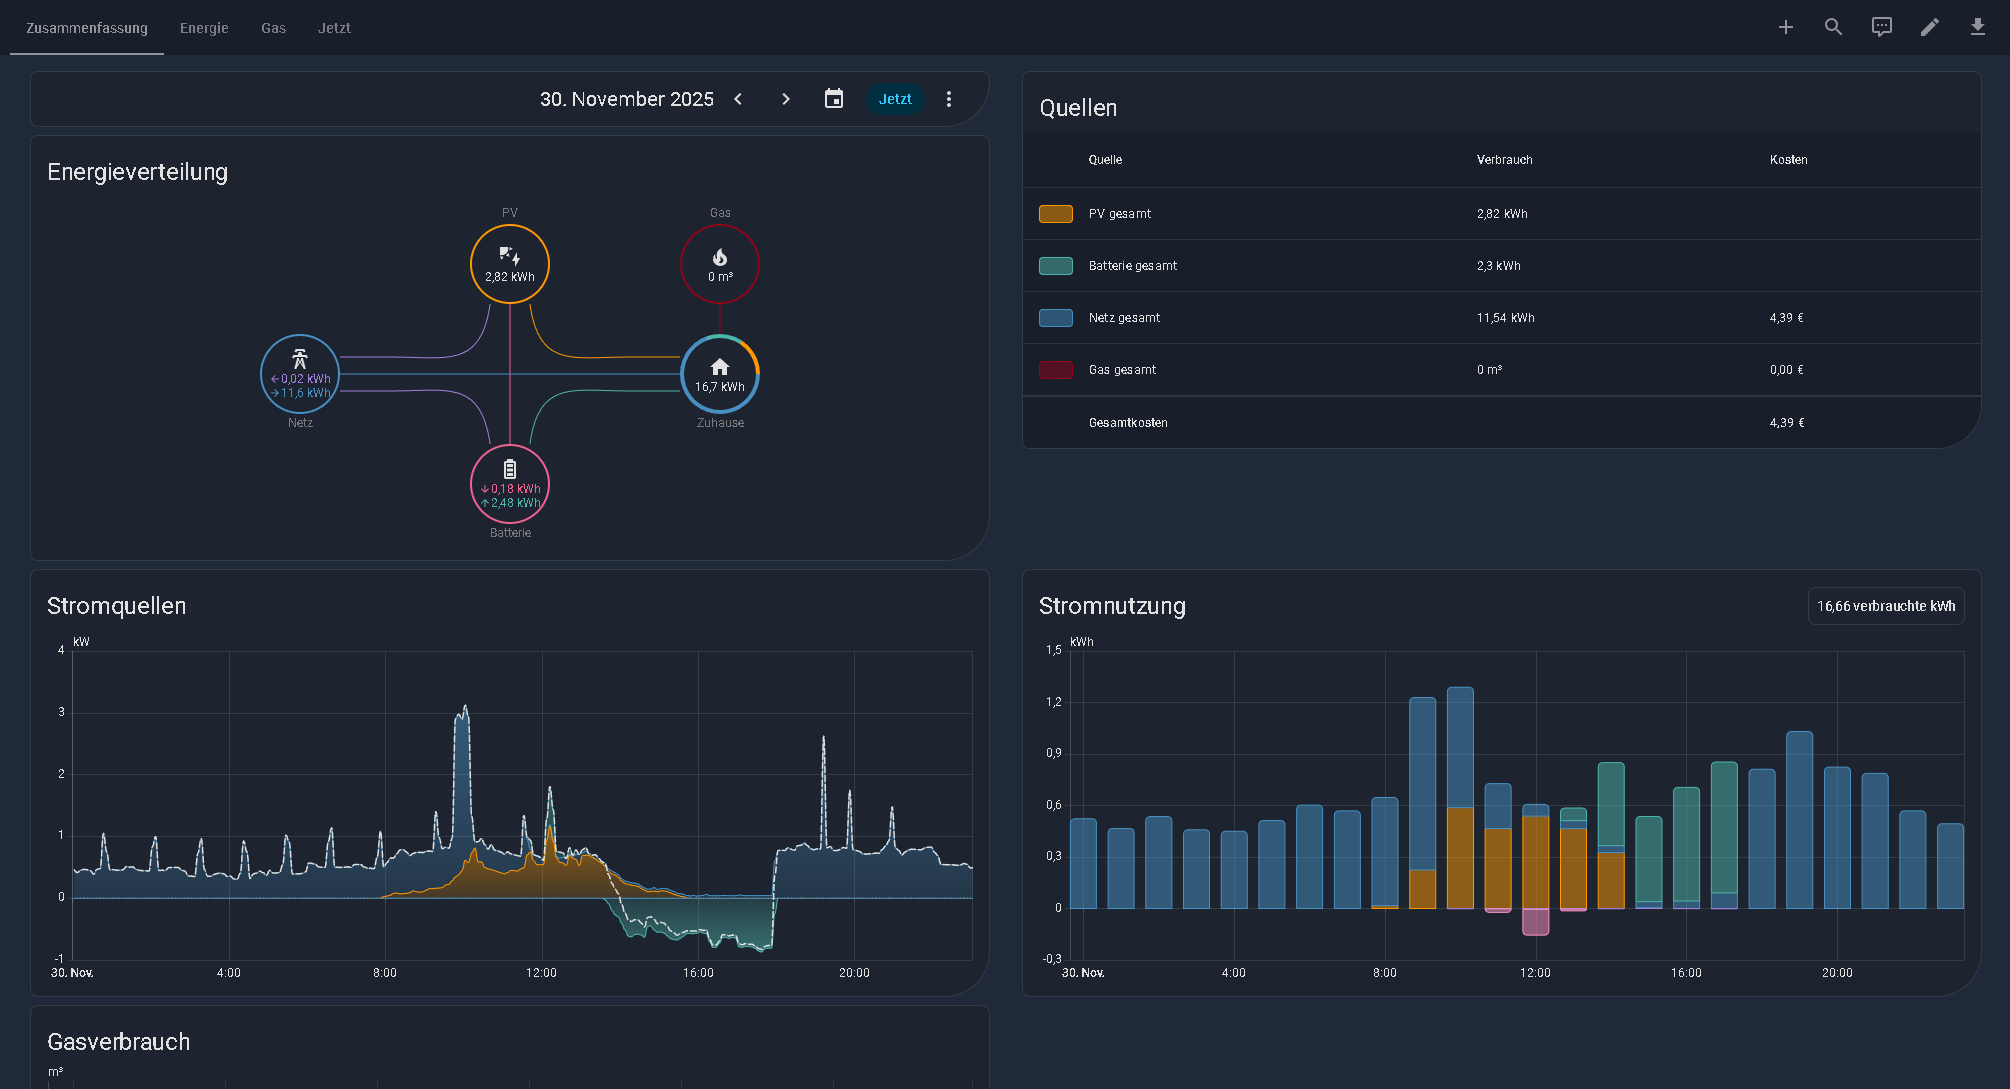Click the Gas flame node

click(720, 264)
